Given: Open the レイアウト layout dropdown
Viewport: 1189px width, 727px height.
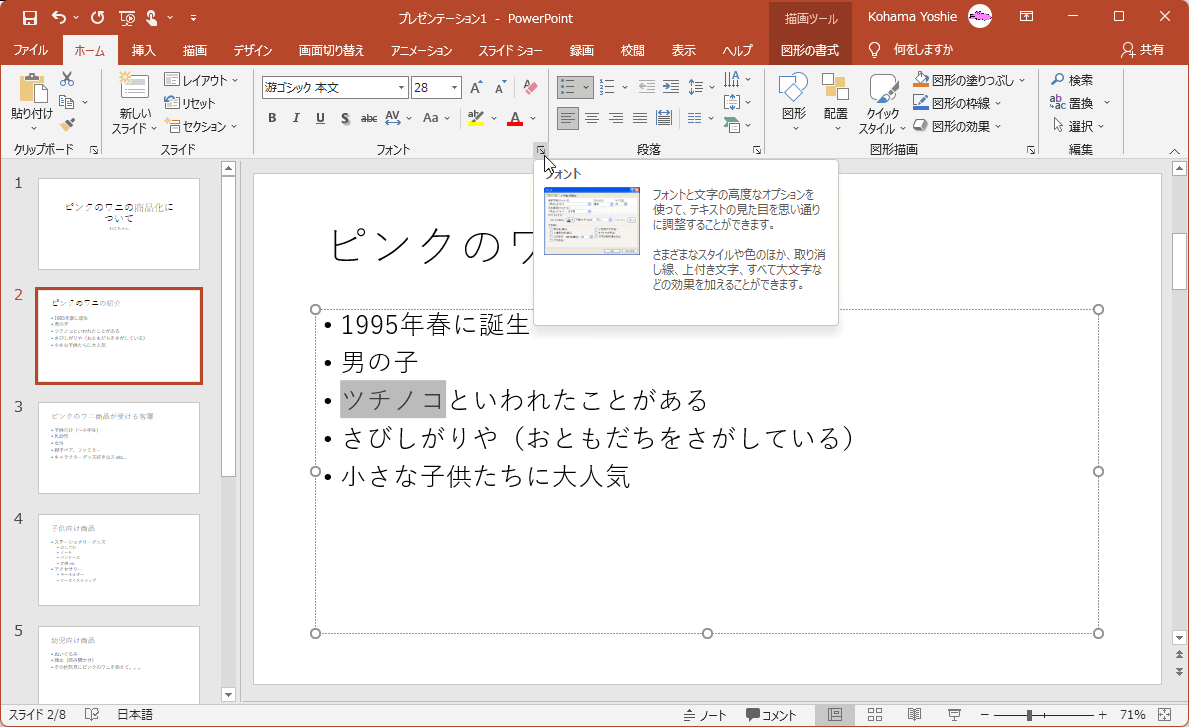Looking at the screenshot, I should click(202, 80).
